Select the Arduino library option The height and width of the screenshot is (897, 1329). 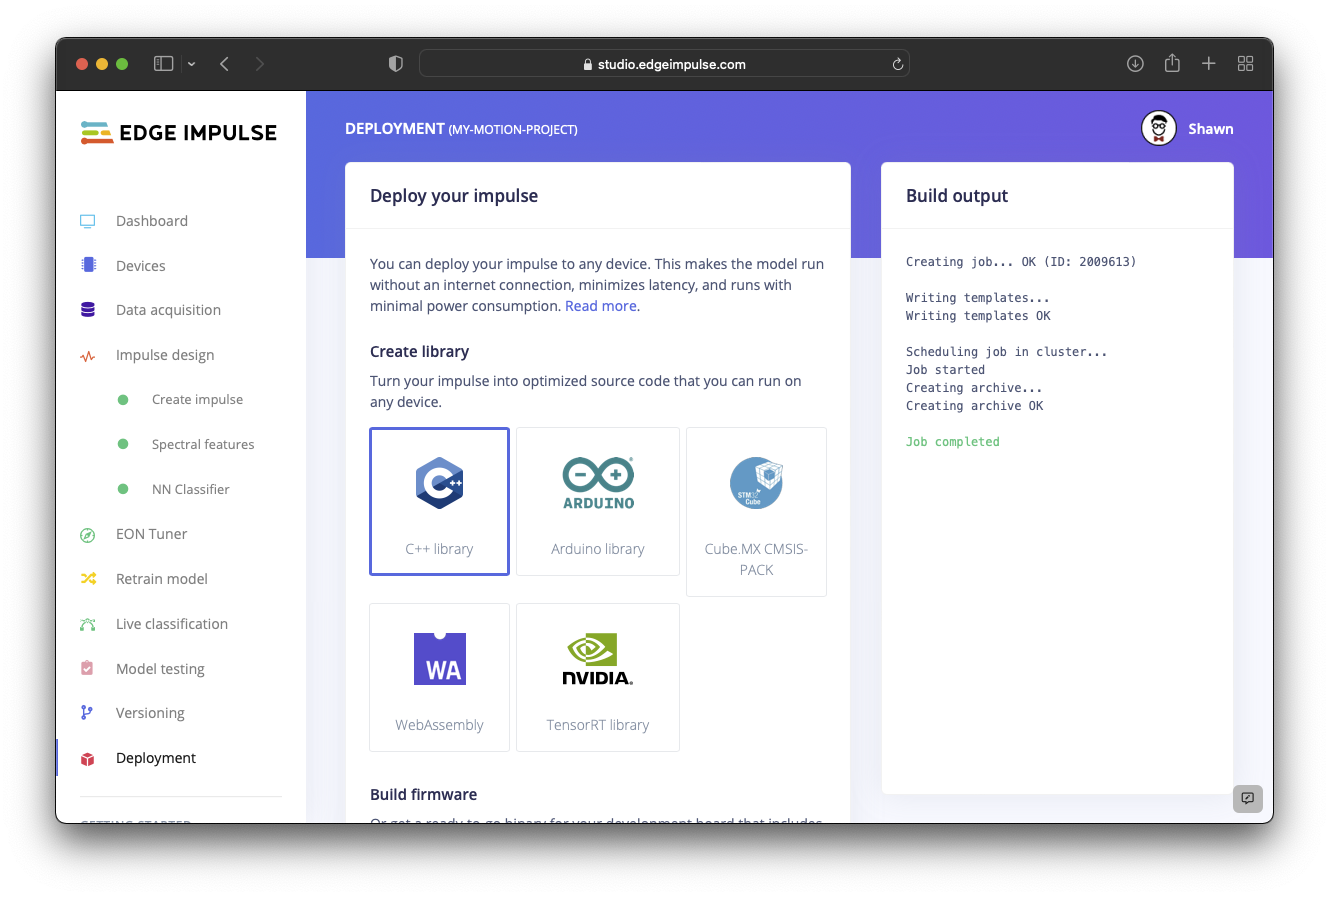pyautogui.click(x=598, y=501)
